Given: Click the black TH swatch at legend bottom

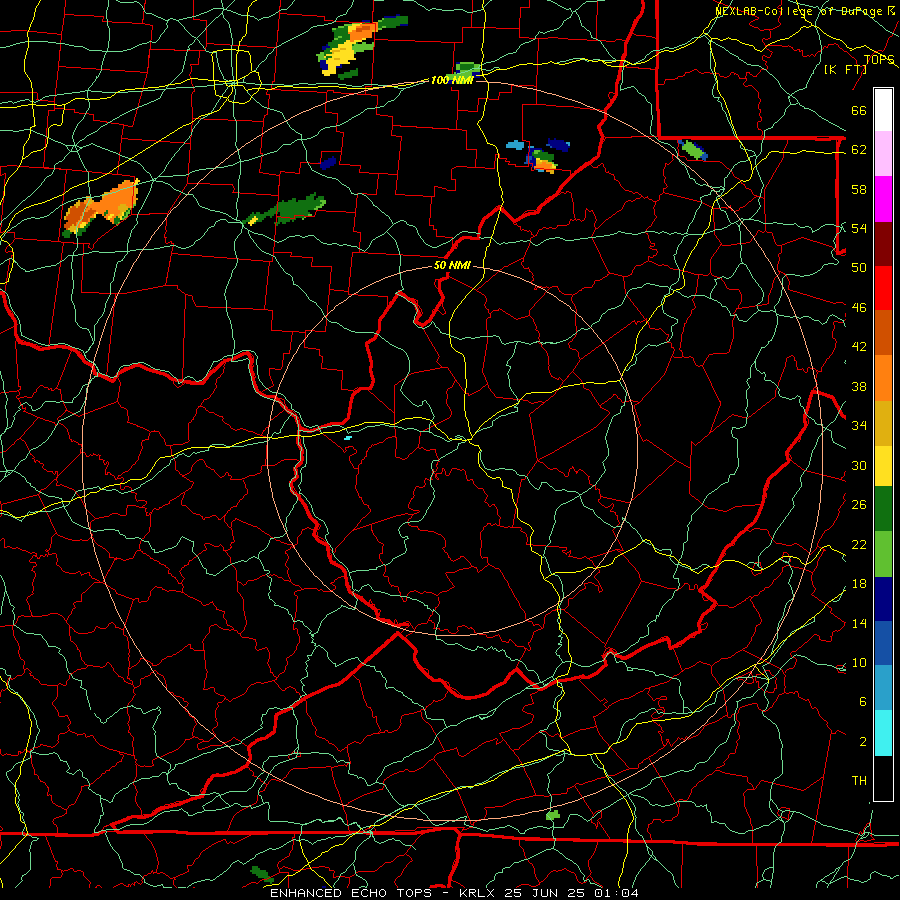Looking at the screenshot, I should [x=883, y=778].
